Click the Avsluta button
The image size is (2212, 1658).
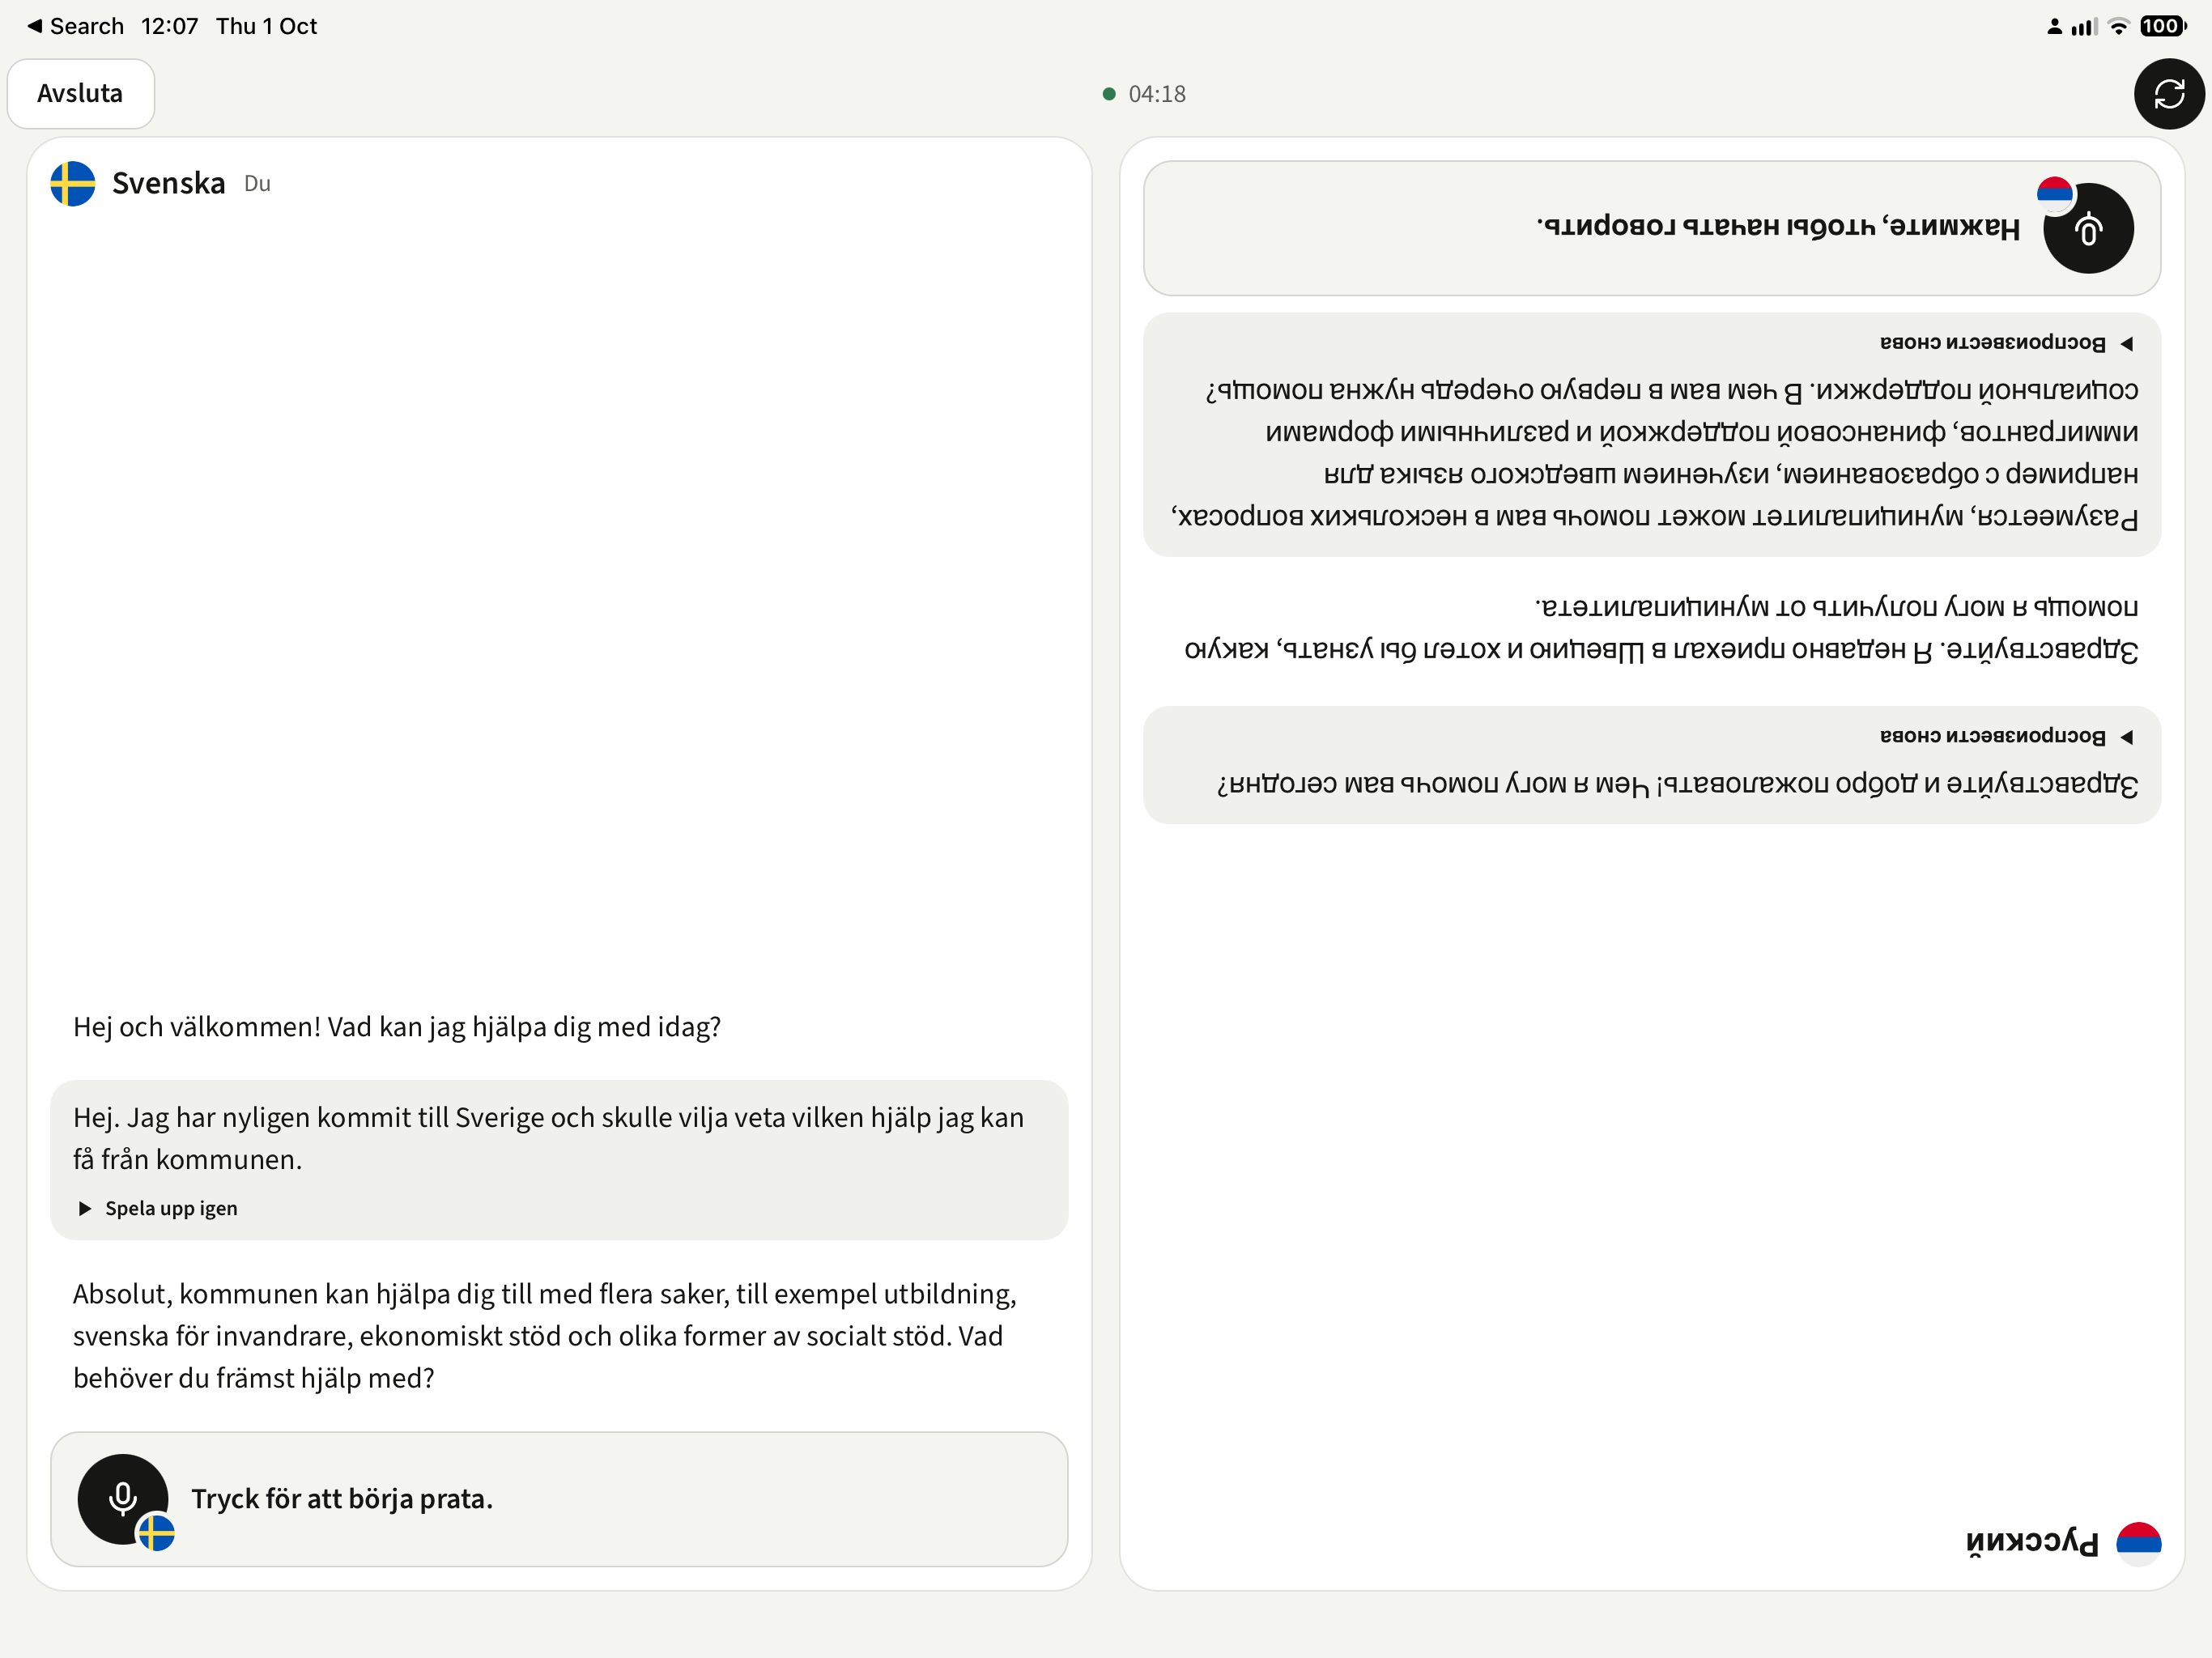click(x=80, y=94)
